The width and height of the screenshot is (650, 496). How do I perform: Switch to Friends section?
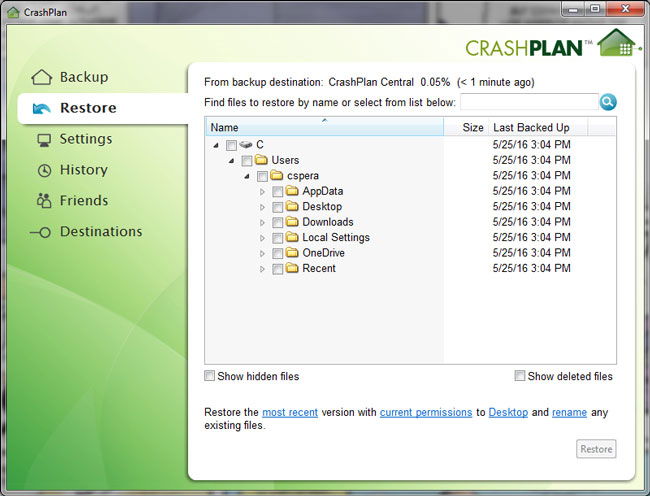click(84, 201)
